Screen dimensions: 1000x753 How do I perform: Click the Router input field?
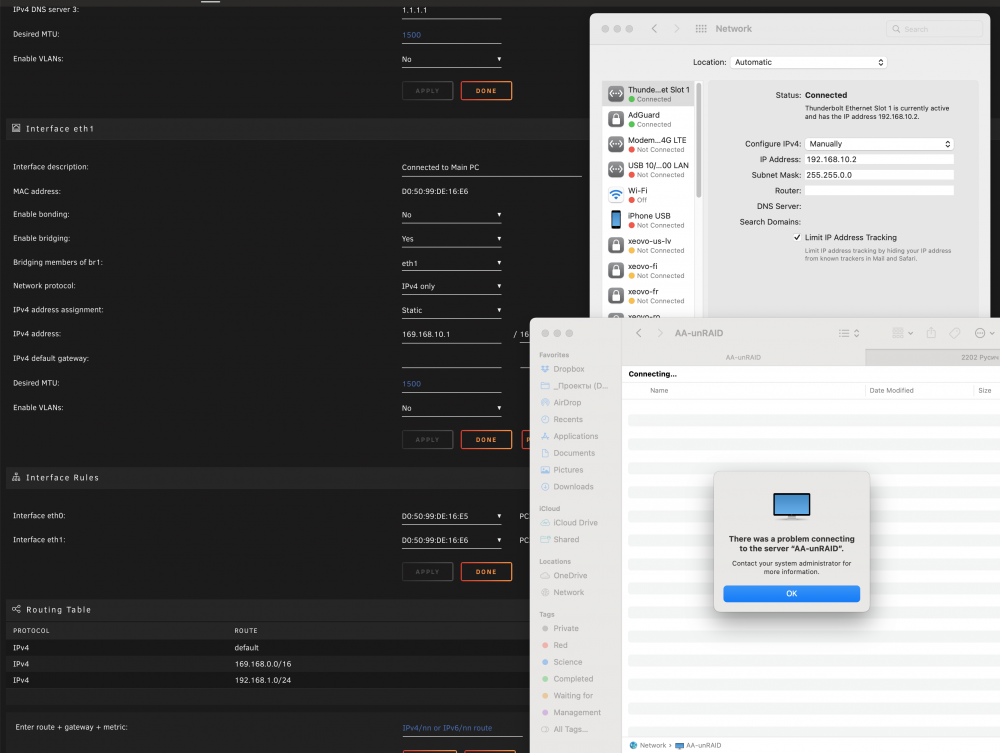point(879,191)
